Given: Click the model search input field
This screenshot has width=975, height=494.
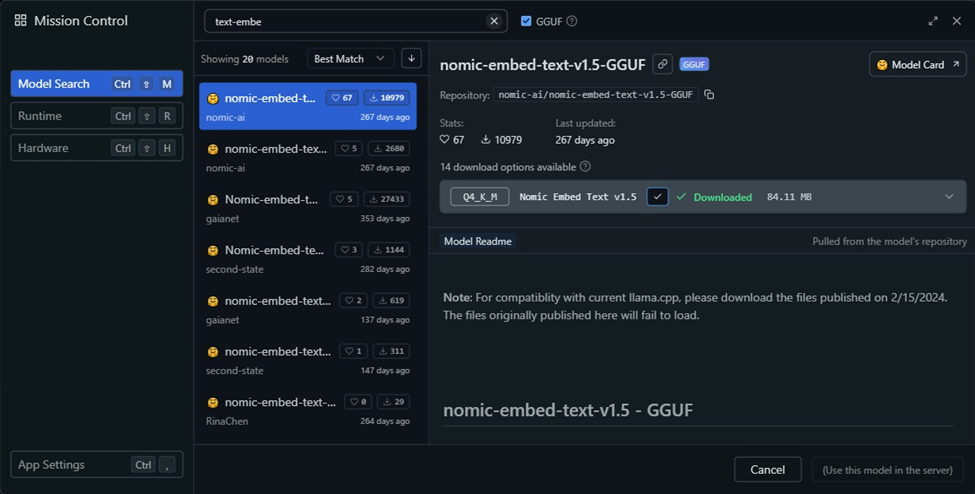Looking at the screenshot, I should (345, 21).
